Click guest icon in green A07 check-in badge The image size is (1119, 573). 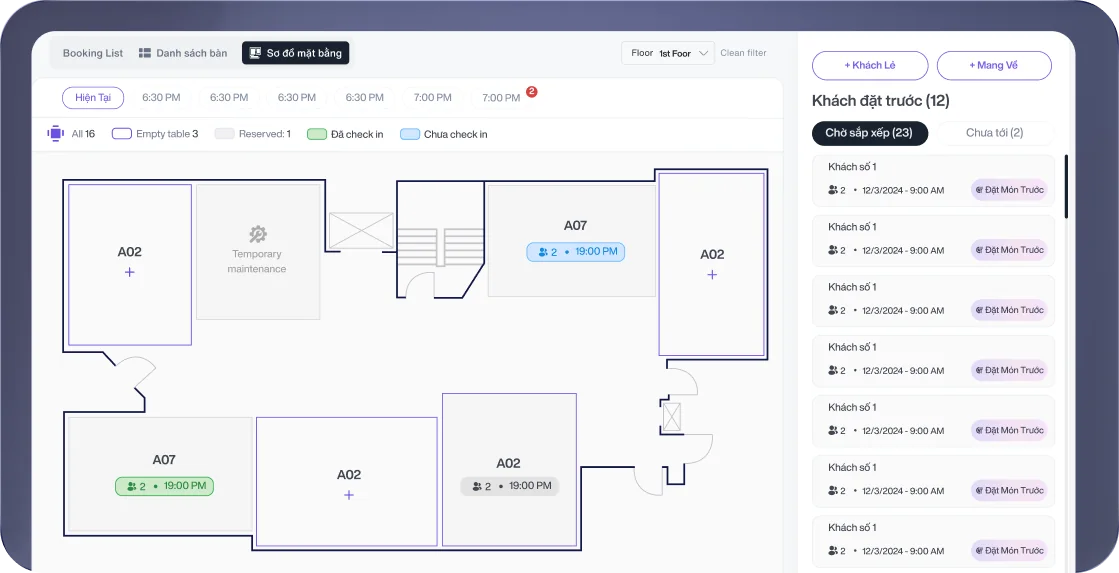coord(130,487)
